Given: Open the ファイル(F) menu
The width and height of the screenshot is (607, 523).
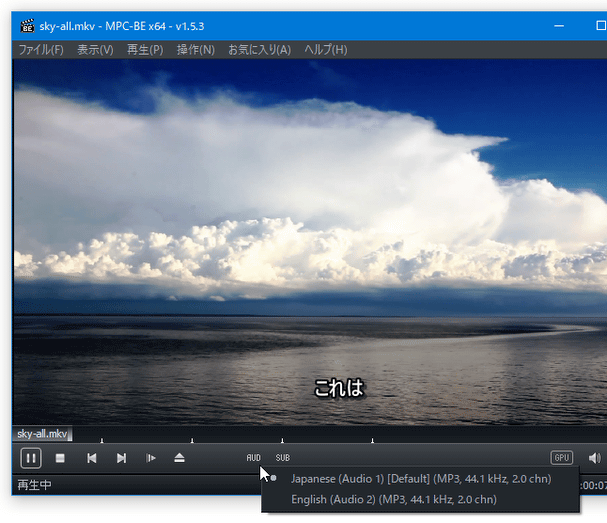Looking at the screenshot, I should tap(41, 50).
